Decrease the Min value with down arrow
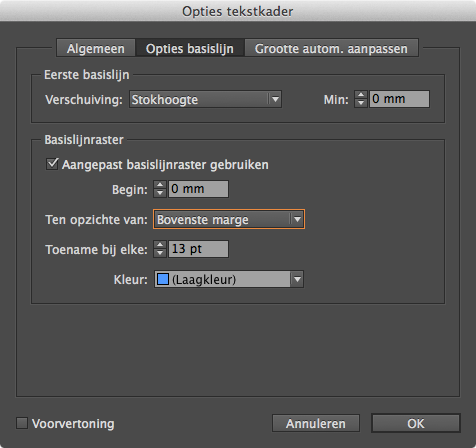Screen dimensions: 476x448 coord(361,103)
